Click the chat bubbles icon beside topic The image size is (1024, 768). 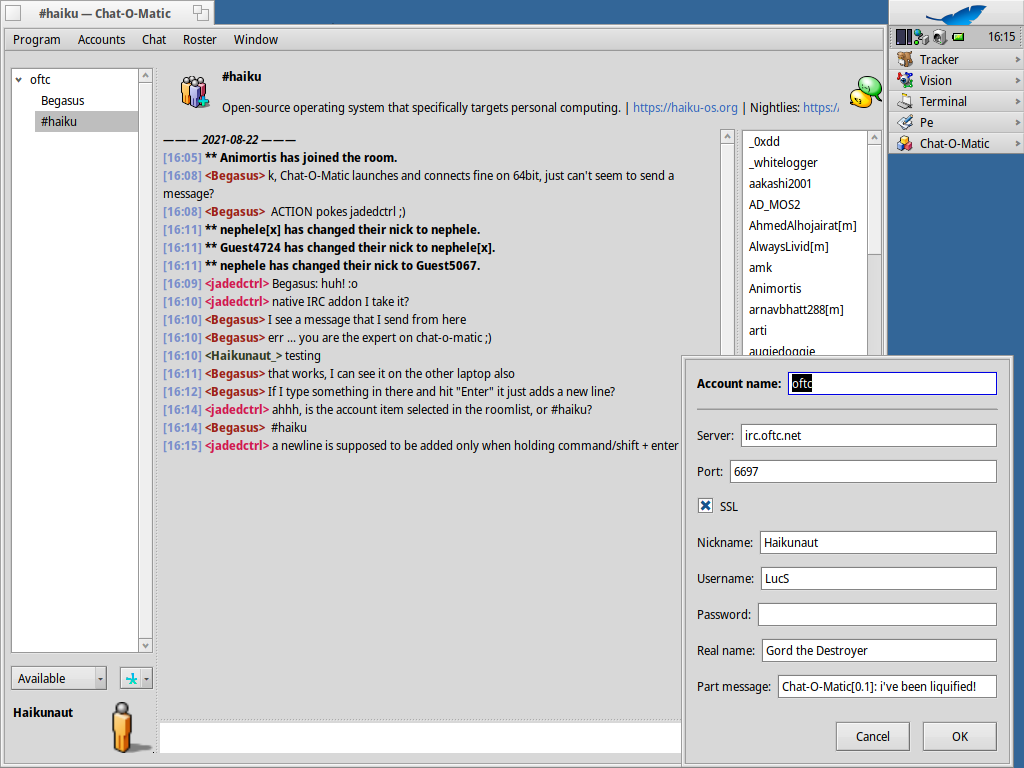click(x=865, y=92)
